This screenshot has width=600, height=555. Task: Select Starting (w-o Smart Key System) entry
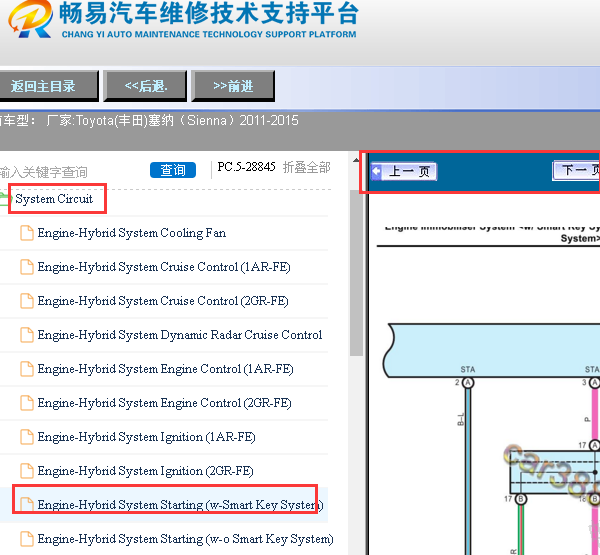185,539
